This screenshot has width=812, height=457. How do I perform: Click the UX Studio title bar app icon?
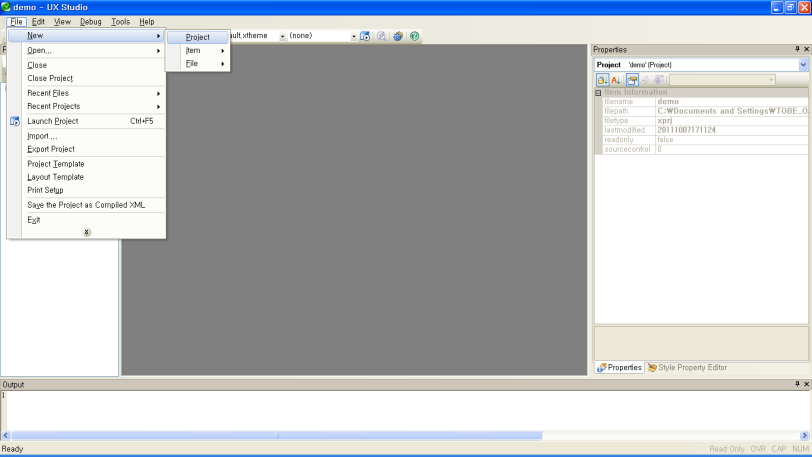click(6, 7)
